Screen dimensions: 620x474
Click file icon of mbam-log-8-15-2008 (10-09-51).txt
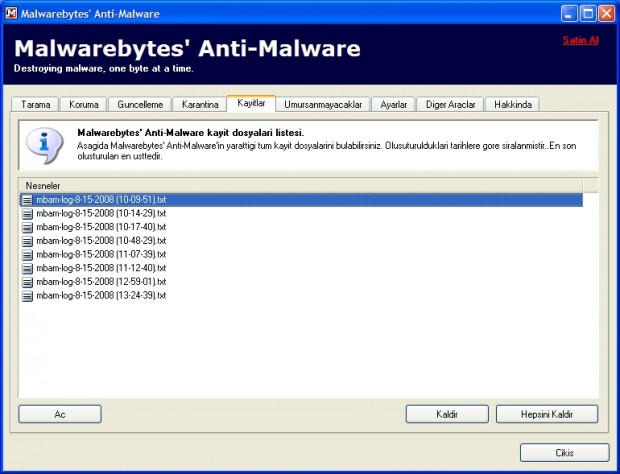(27, 200)
